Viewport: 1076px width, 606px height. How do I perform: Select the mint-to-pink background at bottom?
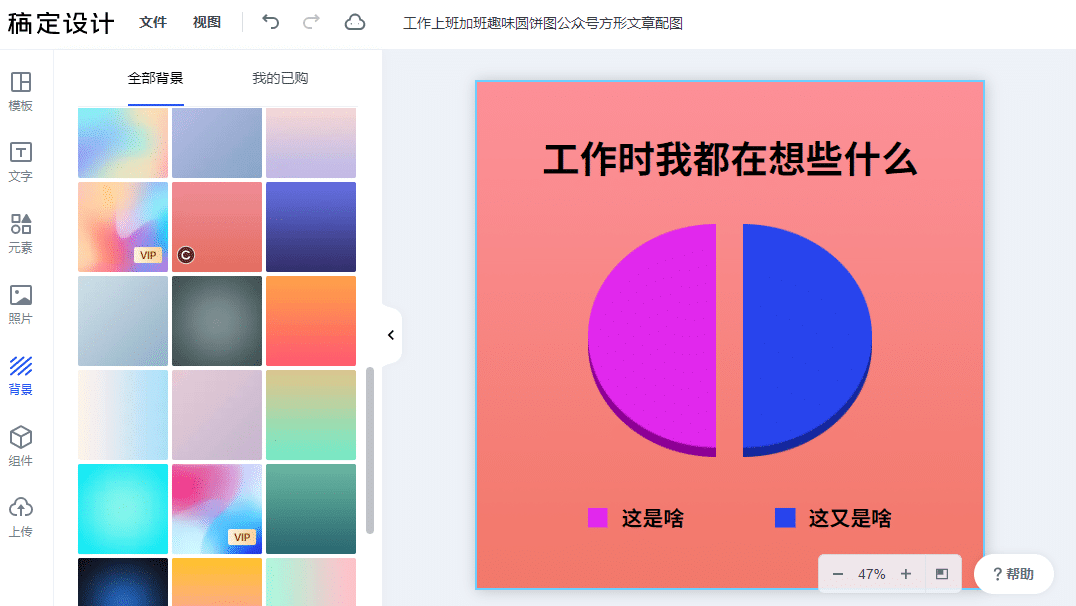pos(311,582)
